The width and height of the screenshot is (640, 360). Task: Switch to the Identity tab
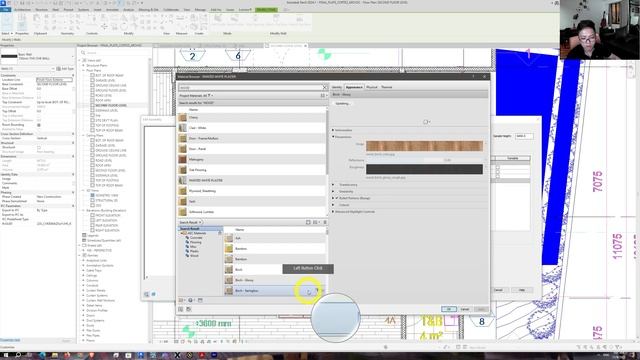(x=336, y=87)
